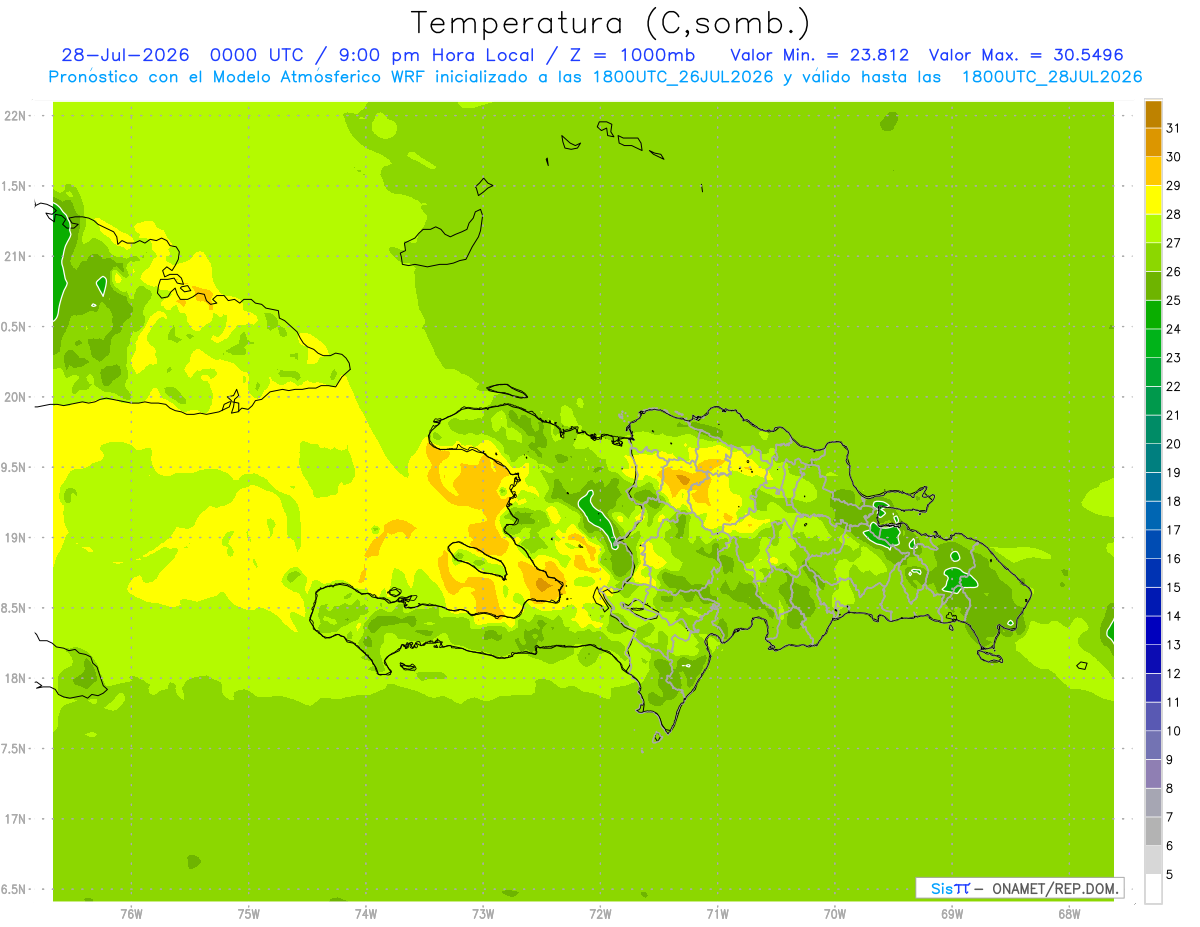Click the legend value label "11"
This screenshot has height=927, width=1200.
tap(1173, 702)
